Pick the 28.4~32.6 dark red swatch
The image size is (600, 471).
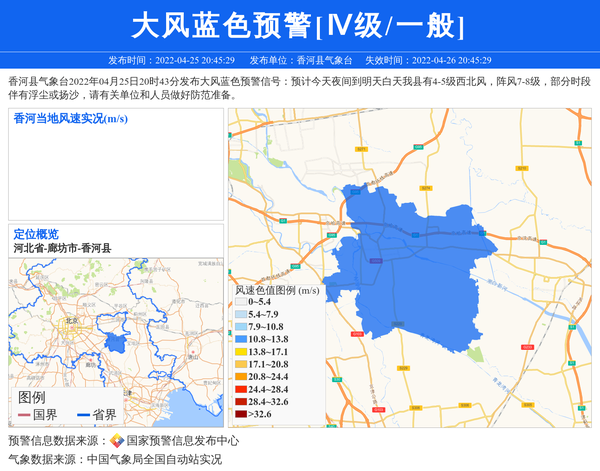[x=241, y=402]
